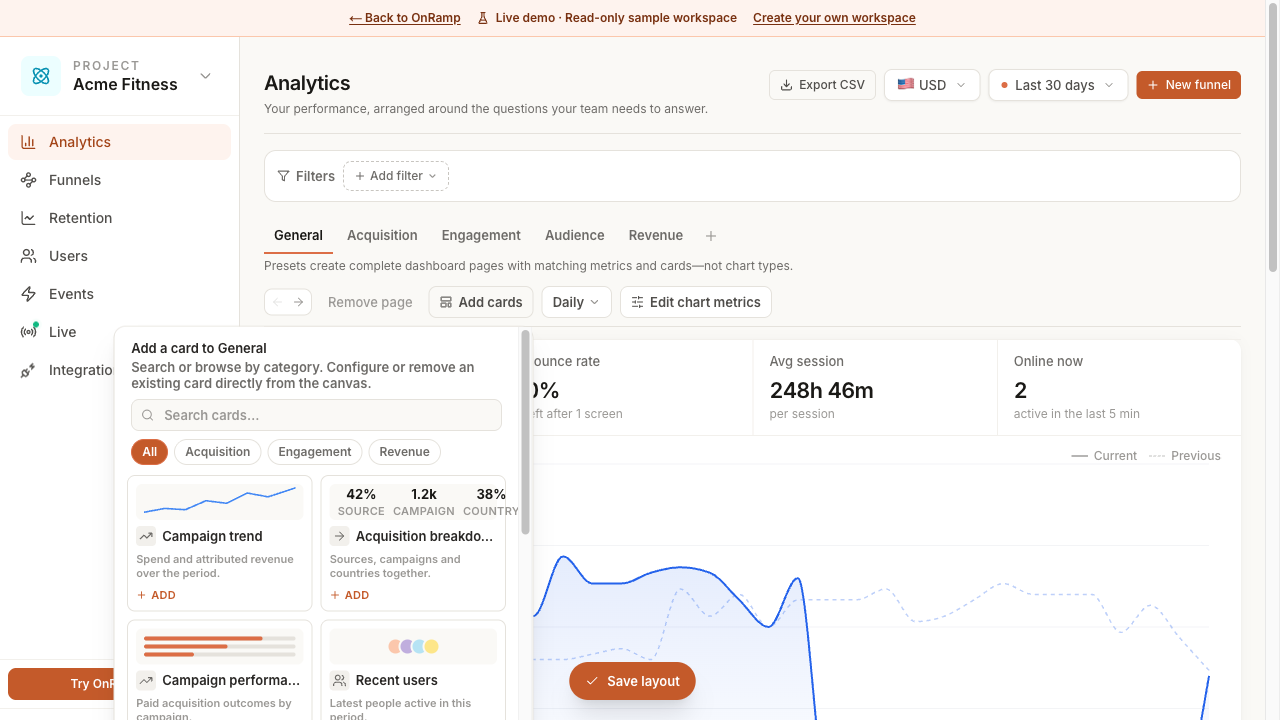Toggle the Current series in legend

[x=1104, y=455]
